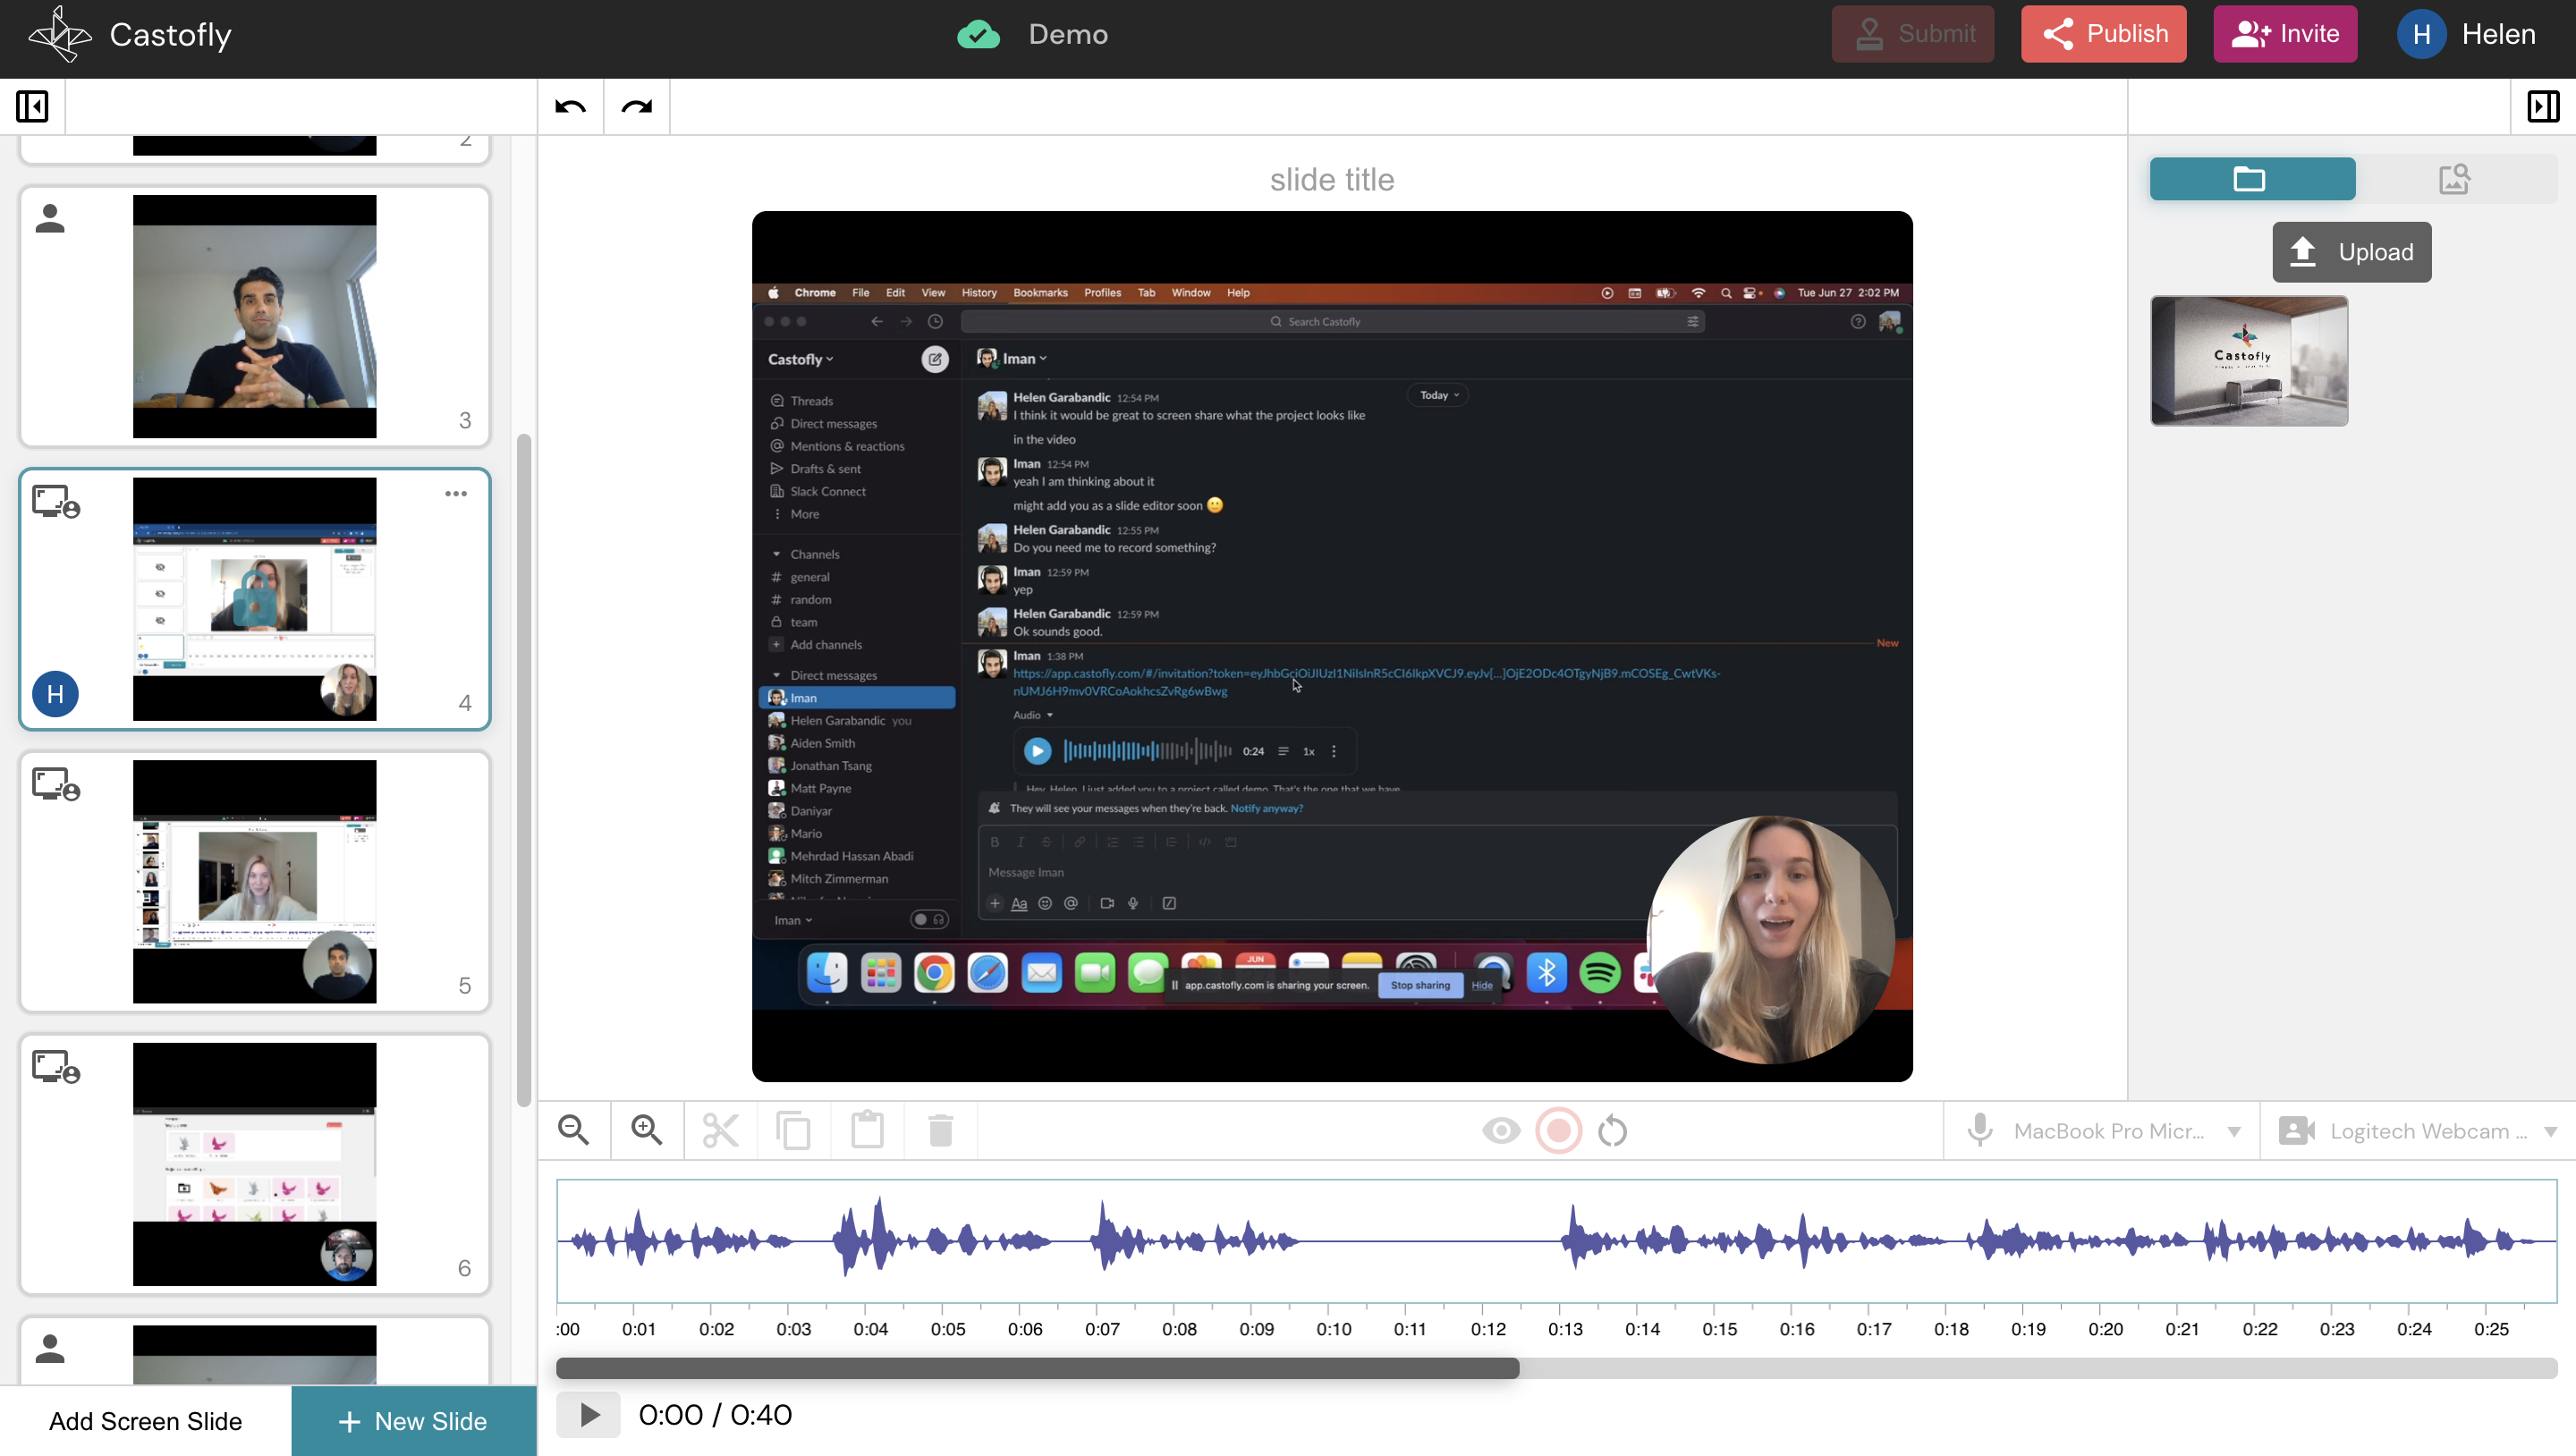Collapse the left slide panel
Image resolution: width=2576 pixels, height=1456 pixels.
[x=32, y=106]
